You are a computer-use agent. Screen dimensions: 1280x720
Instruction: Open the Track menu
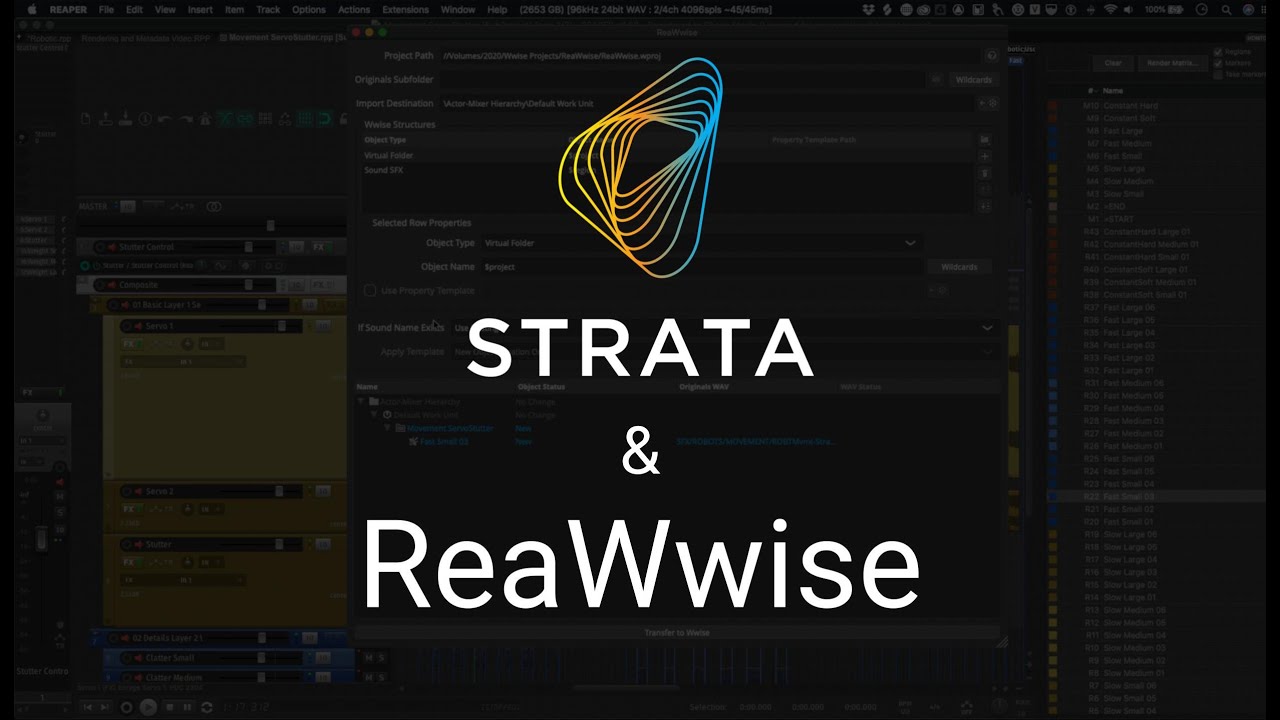268,9
